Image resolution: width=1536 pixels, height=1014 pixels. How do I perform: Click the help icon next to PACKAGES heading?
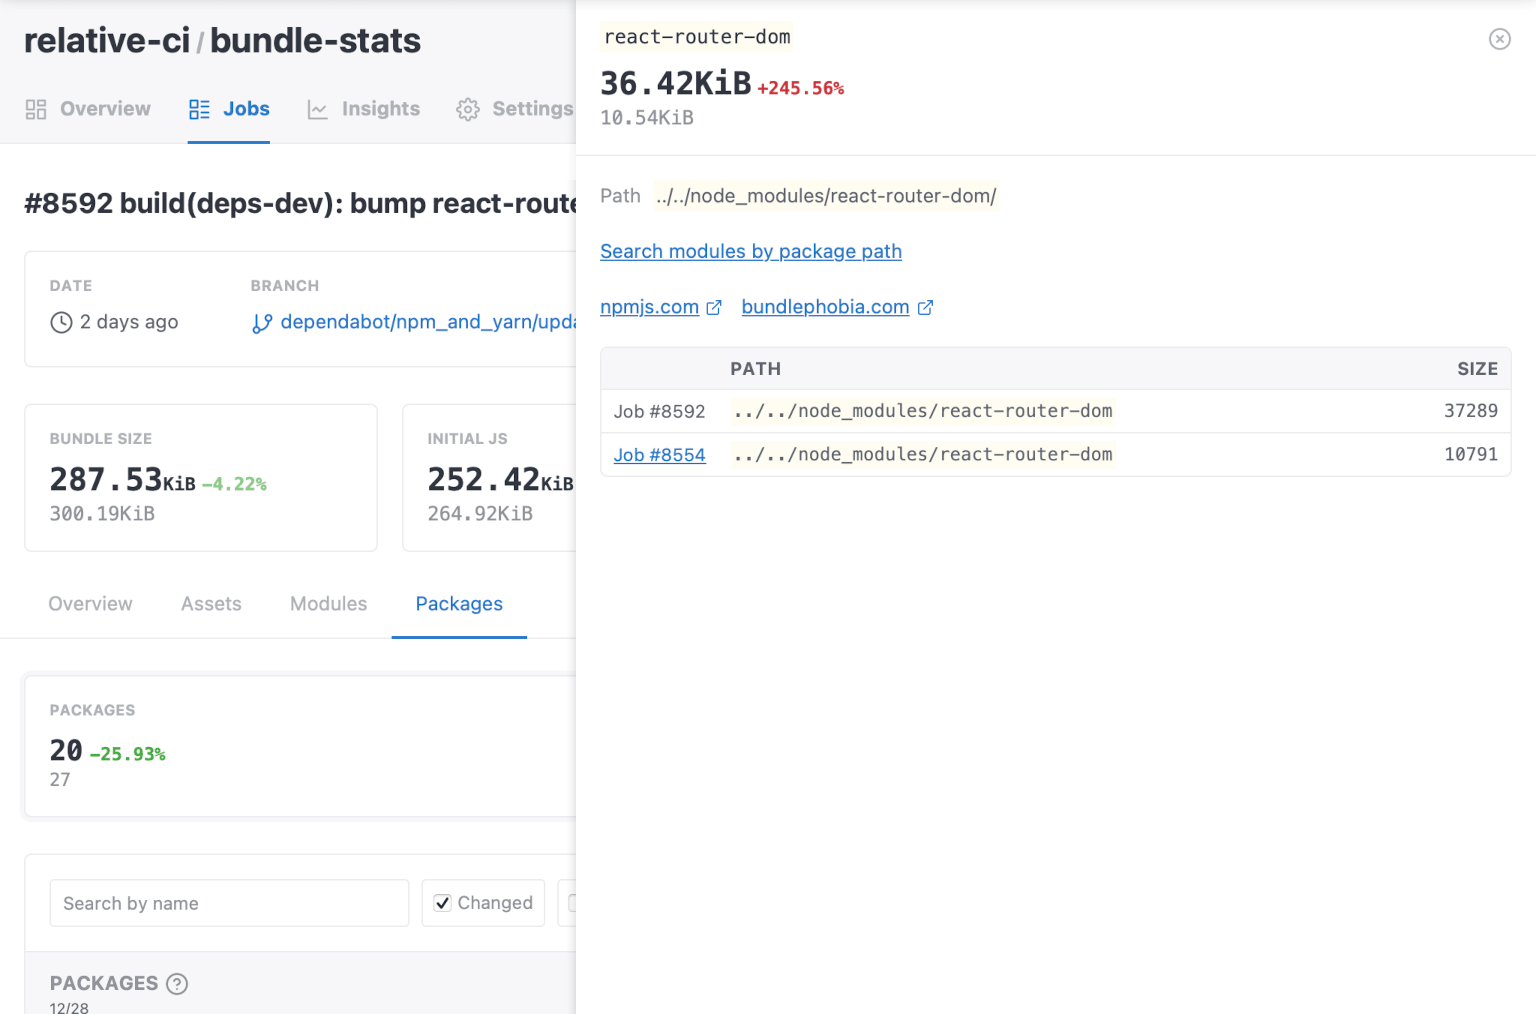[x=177, y=983]
